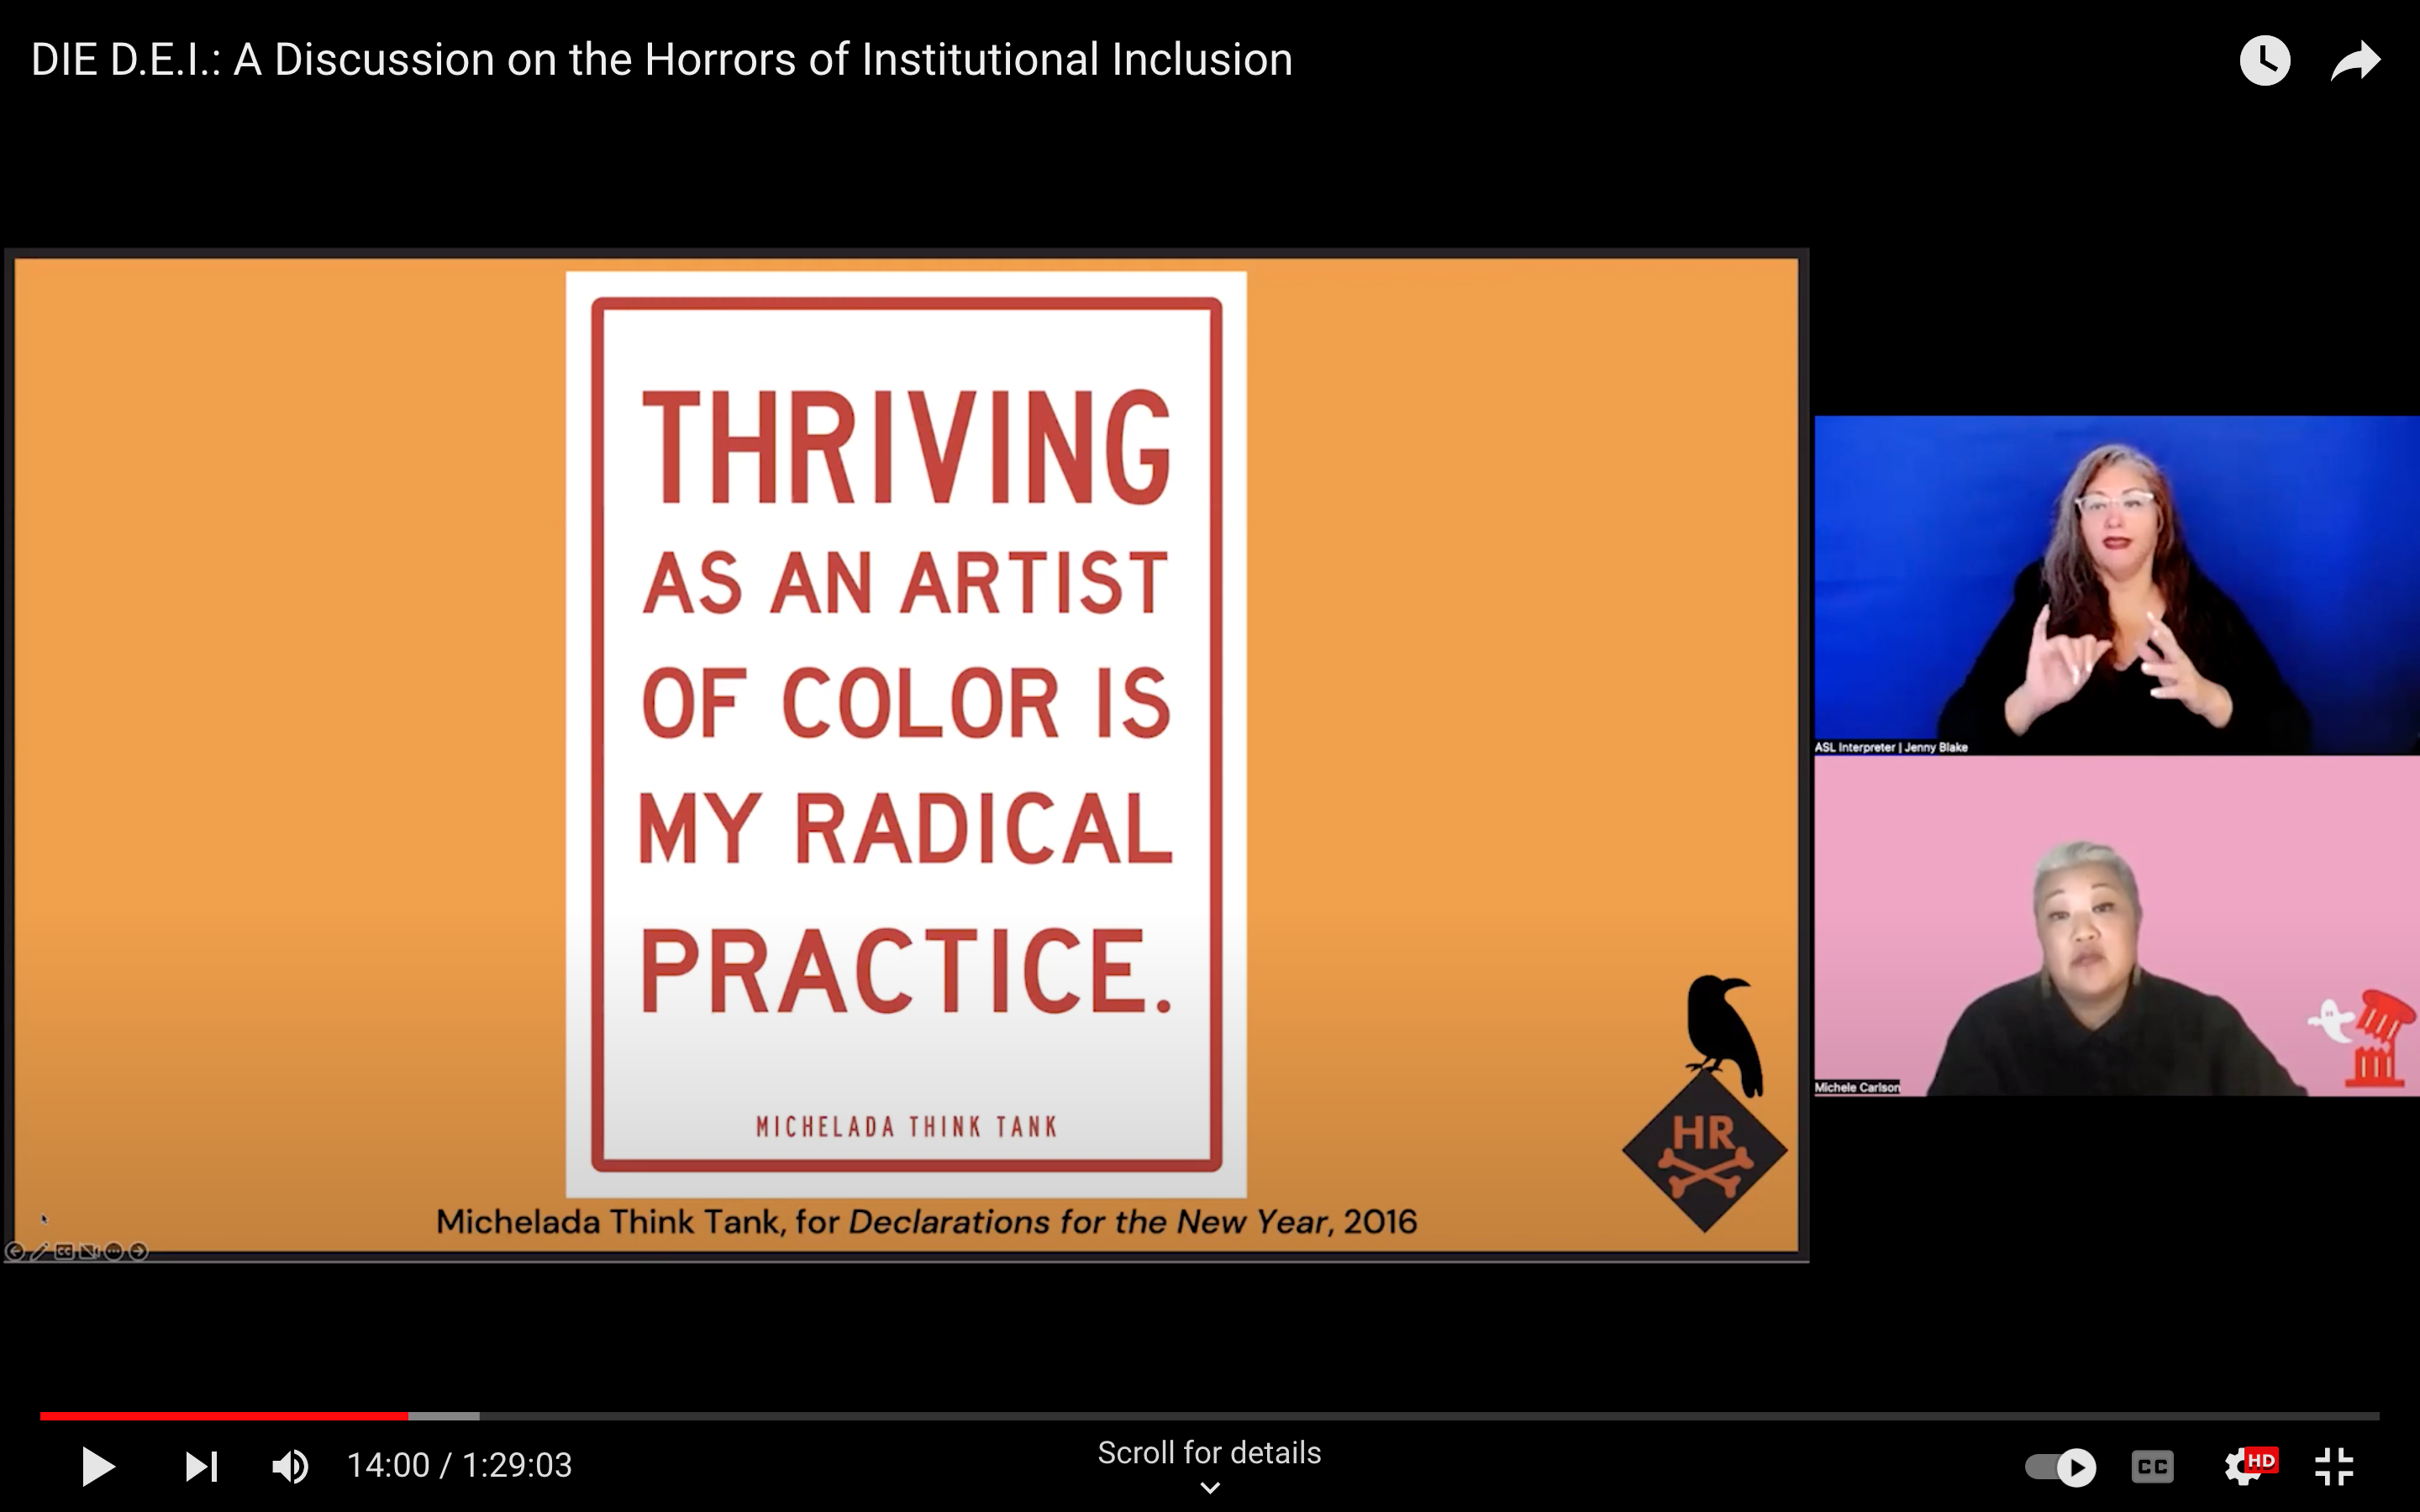Click the DIE D.E.I. video title
Viewport: 2420px width, 1512px height.
661,60
